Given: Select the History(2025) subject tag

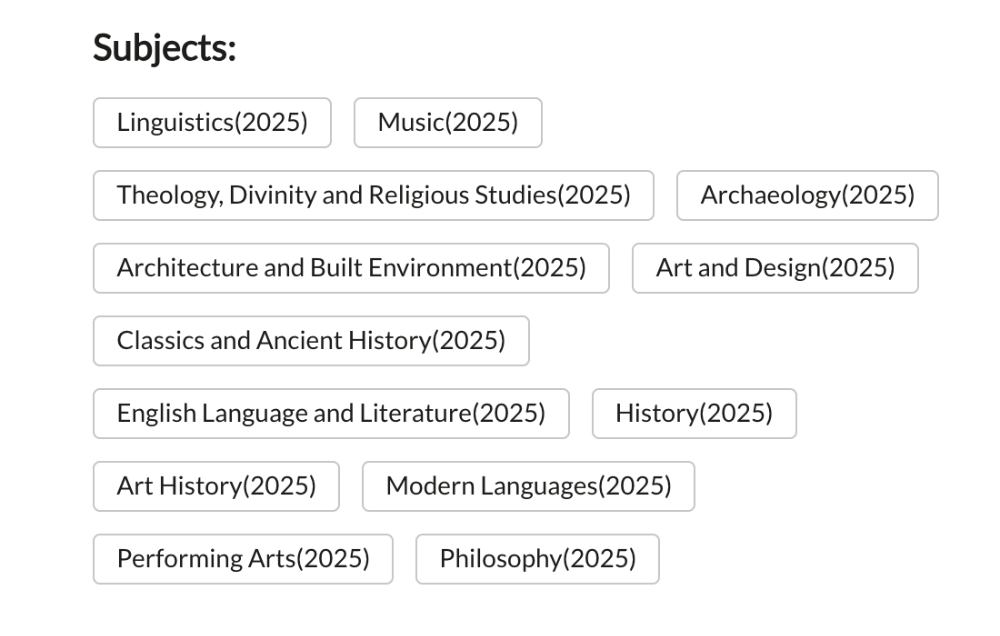Looking at the screenshot, I should pyautogui.click(x=694, y=414).
